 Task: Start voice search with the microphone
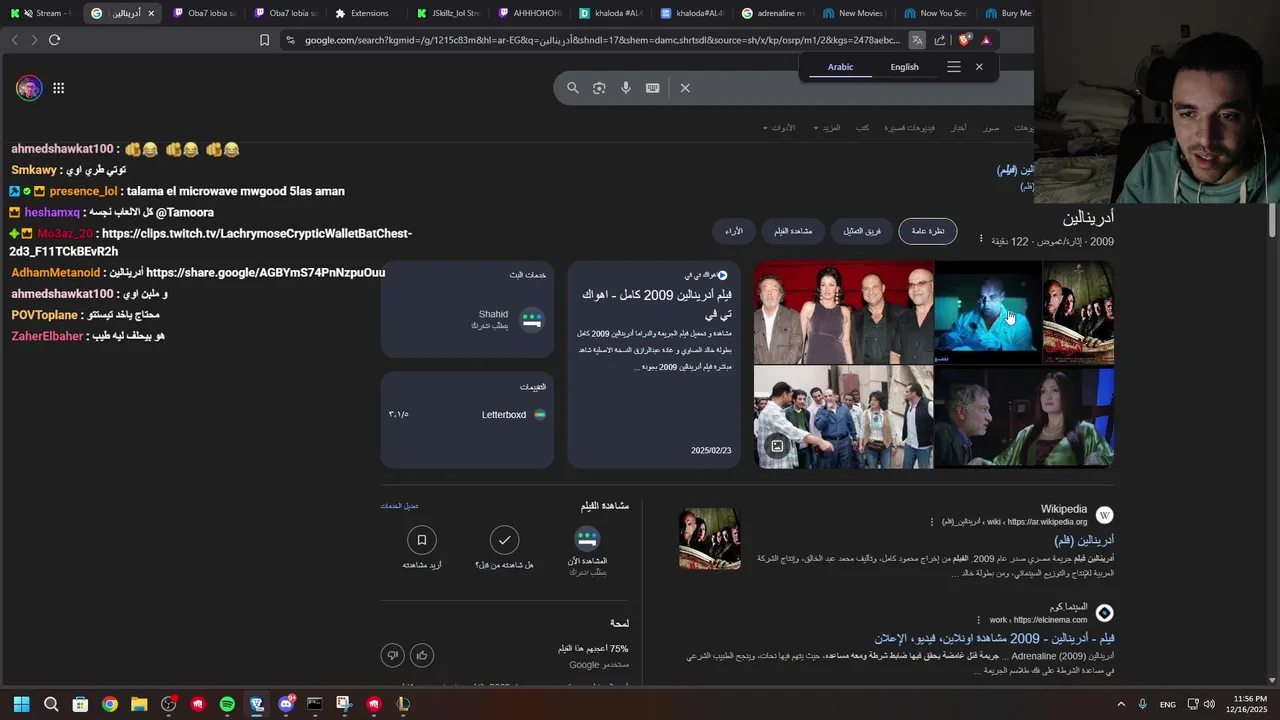[626, 88]
